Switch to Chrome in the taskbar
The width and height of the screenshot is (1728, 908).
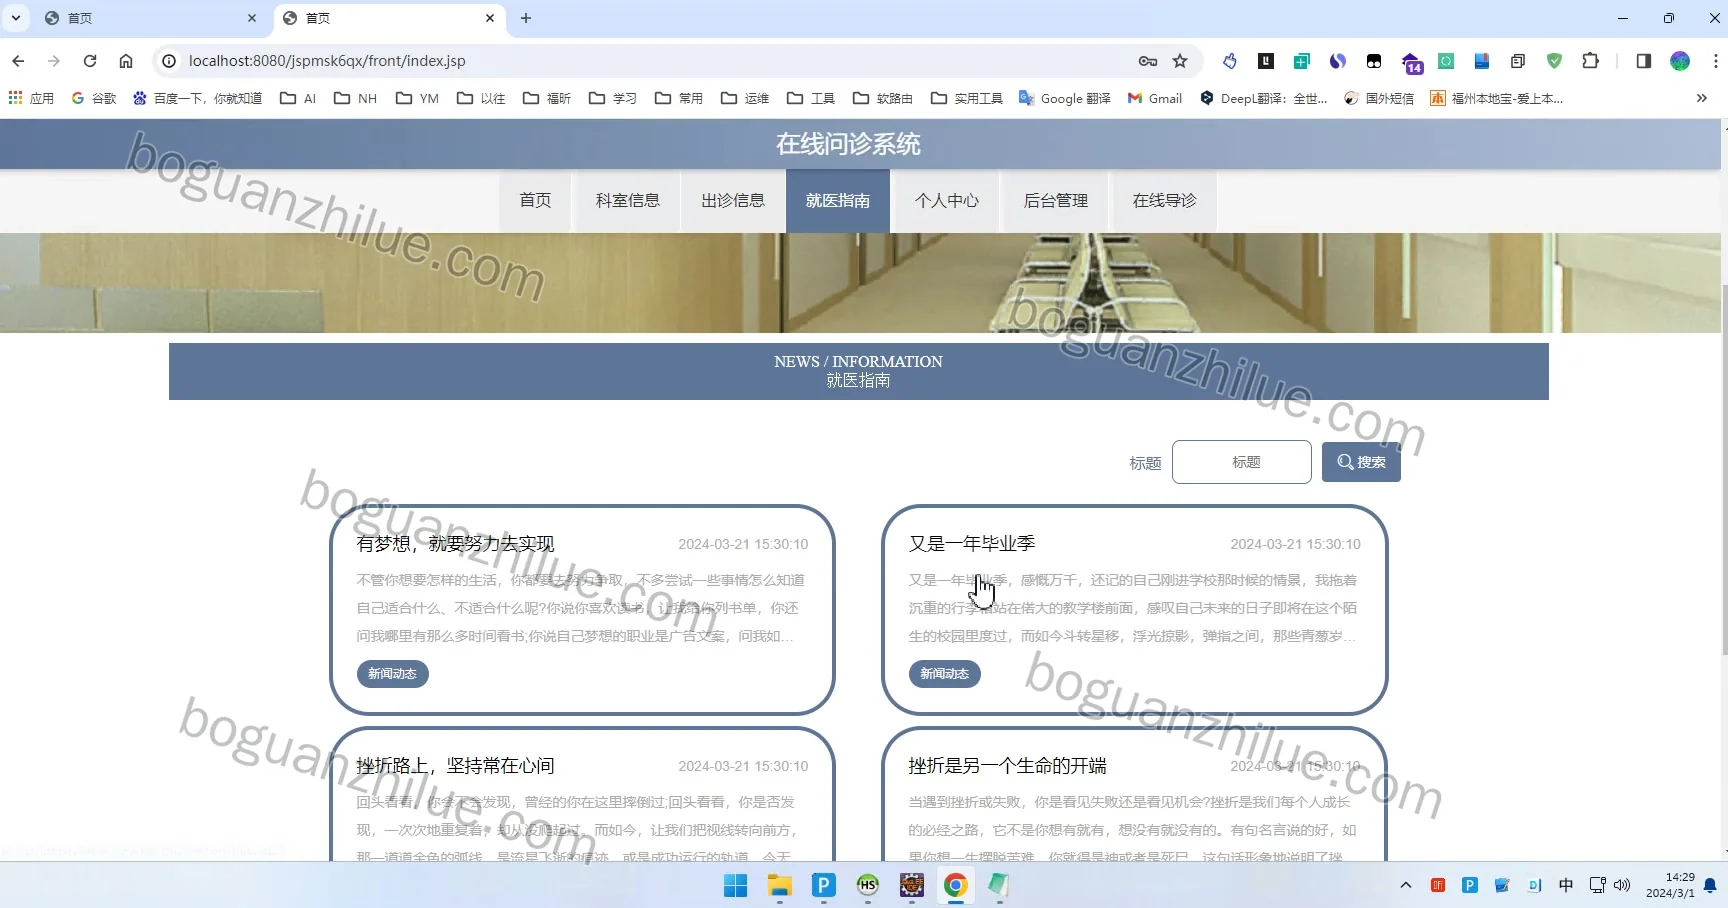(x=955, y=885)
